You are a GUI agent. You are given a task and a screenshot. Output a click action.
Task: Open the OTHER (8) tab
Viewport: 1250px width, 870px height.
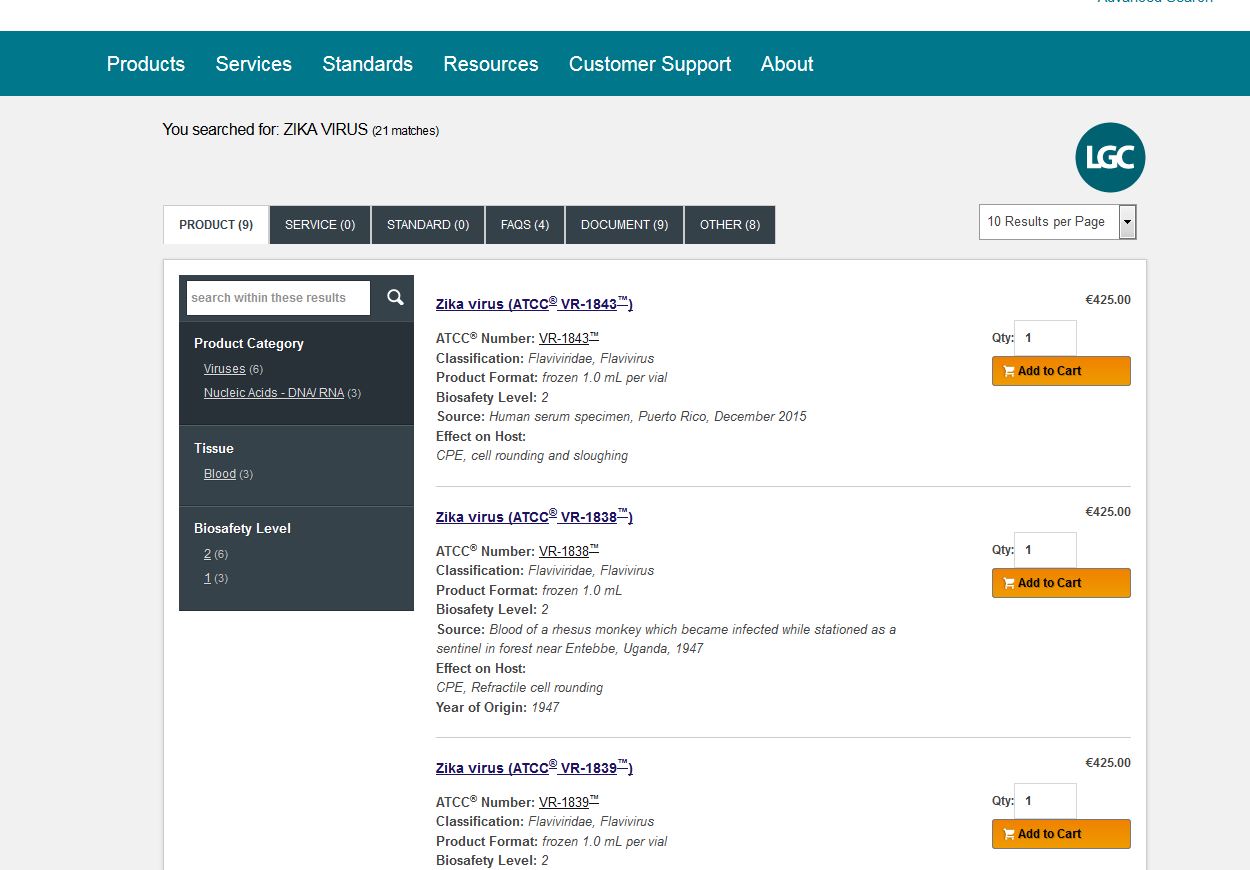click(729, 225)
